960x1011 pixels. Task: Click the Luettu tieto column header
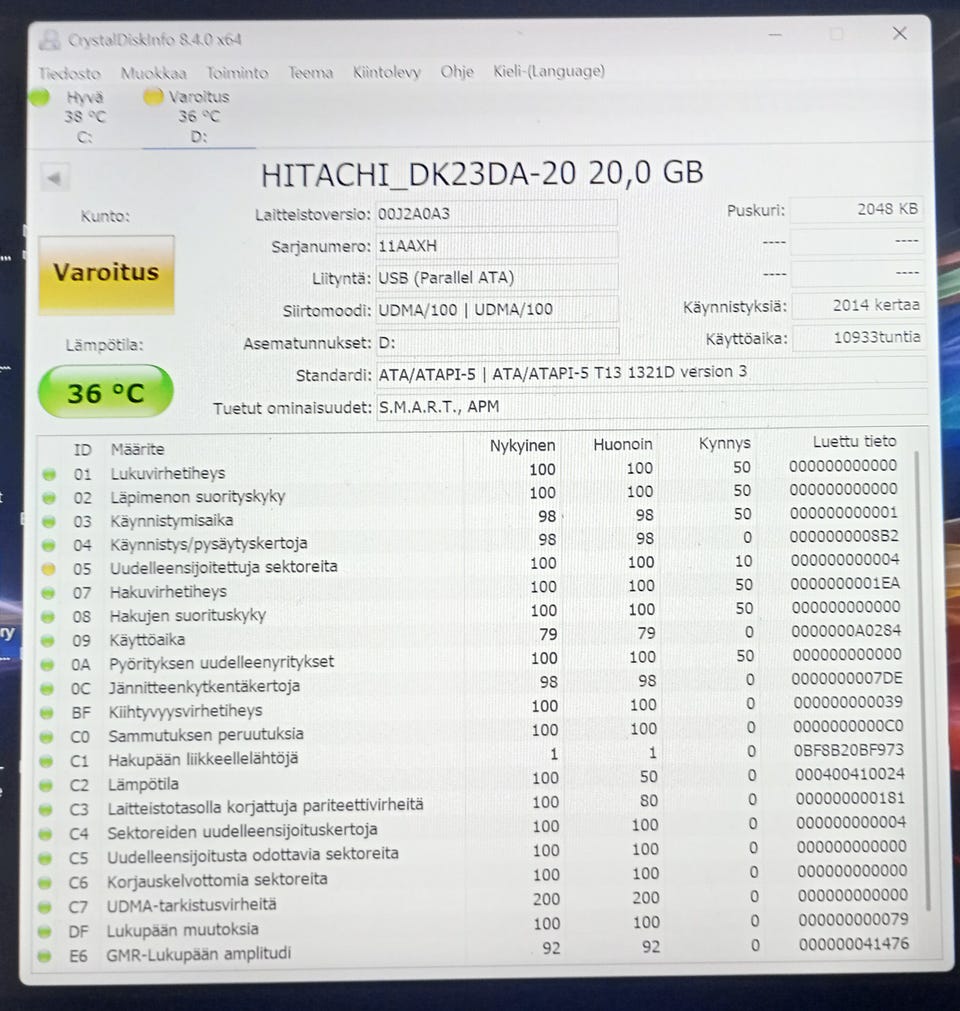pos(854,441)
